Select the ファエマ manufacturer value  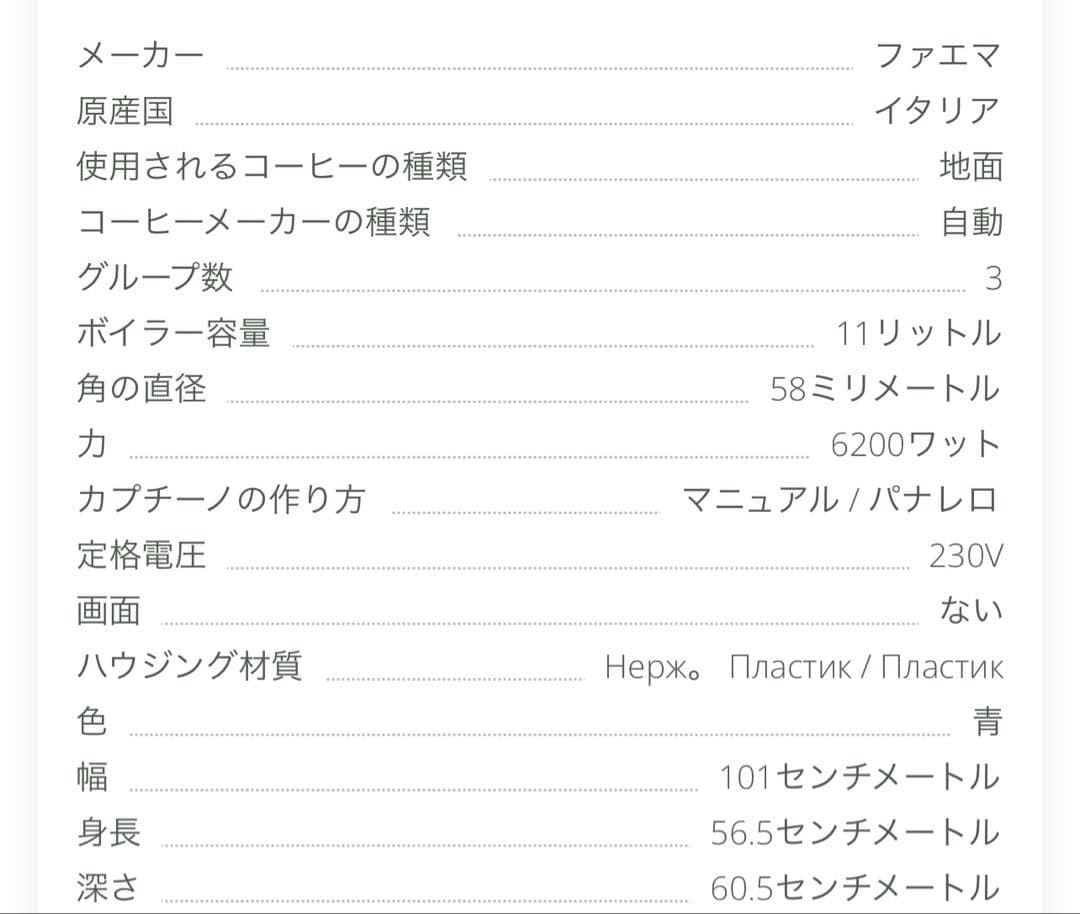(937, 54)
